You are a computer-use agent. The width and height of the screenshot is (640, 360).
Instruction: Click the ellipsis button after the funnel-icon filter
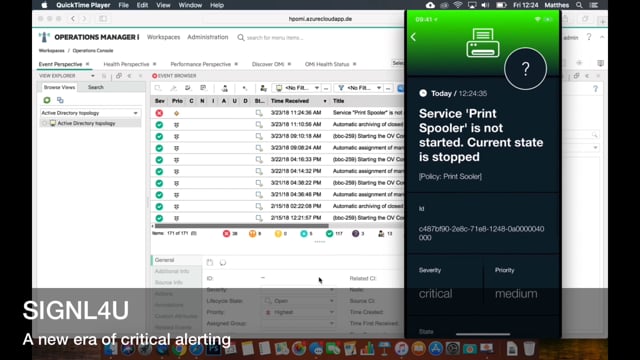[388, 88]
